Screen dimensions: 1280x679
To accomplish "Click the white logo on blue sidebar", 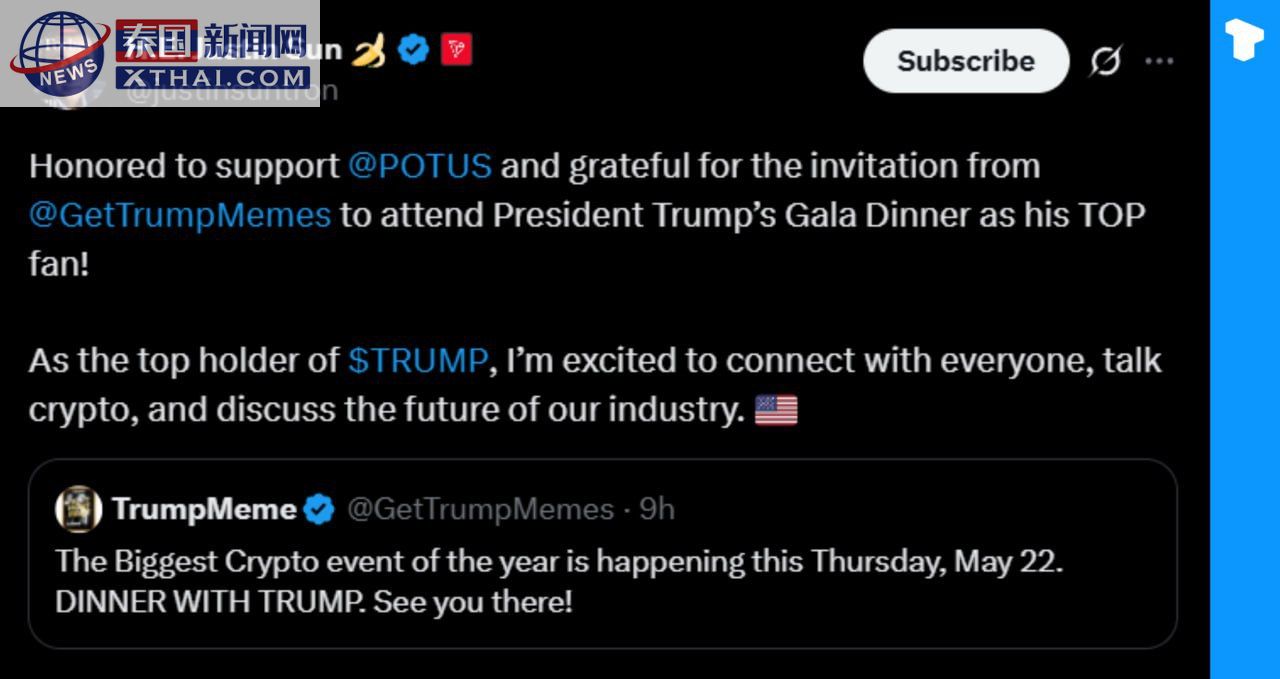I will (1244, 40).
